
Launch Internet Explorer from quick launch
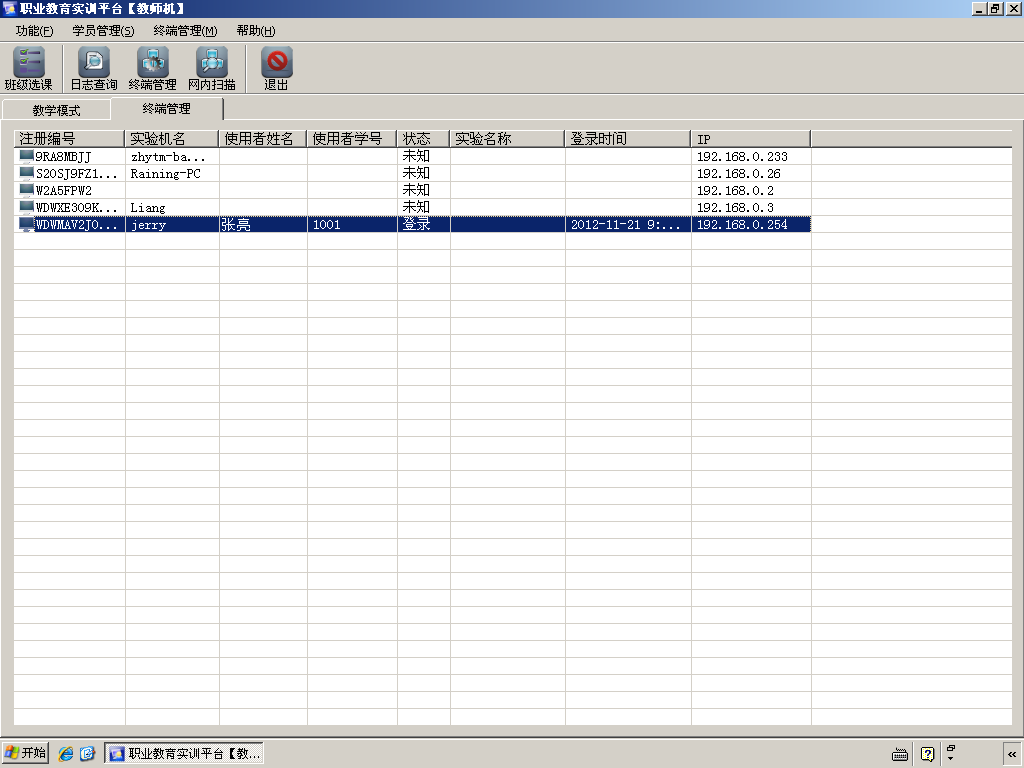(66, 754)
